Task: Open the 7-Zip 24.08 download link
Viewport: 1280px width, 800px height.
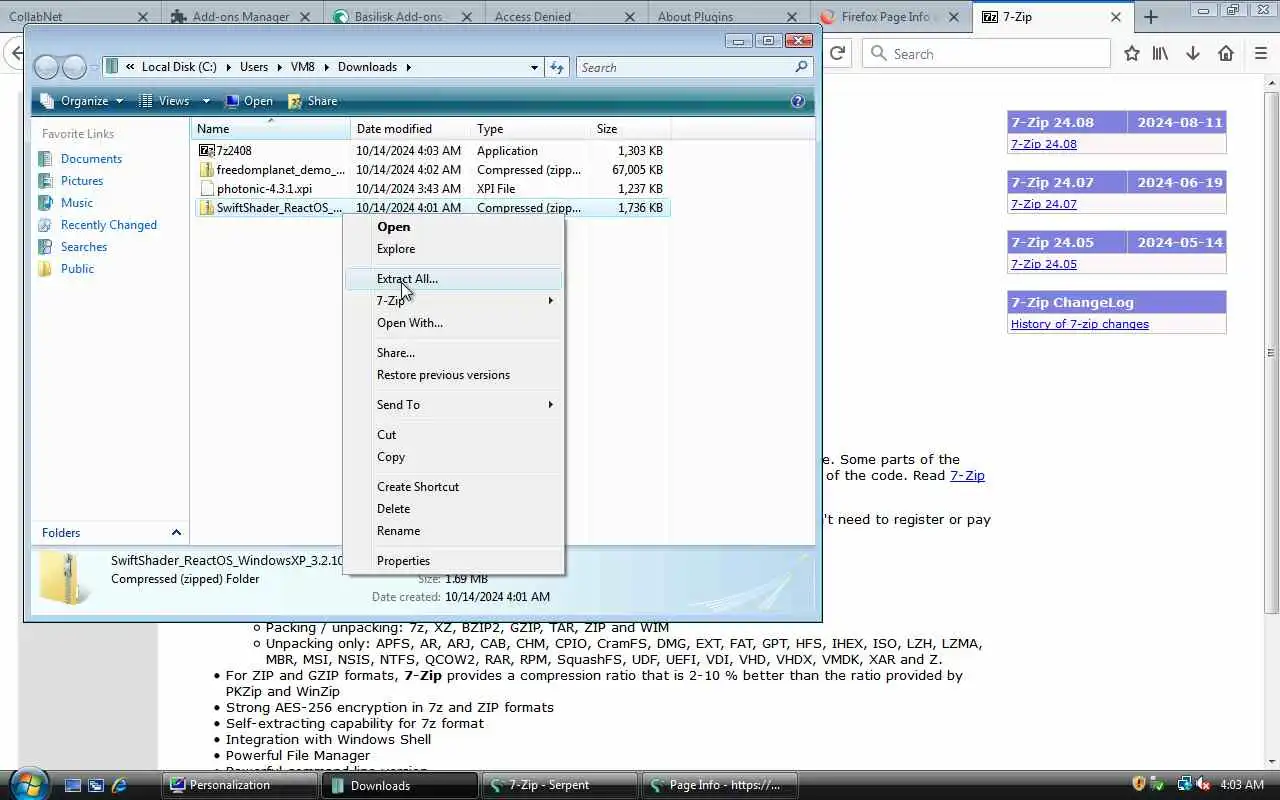Action: click(x=1043, y=144)
